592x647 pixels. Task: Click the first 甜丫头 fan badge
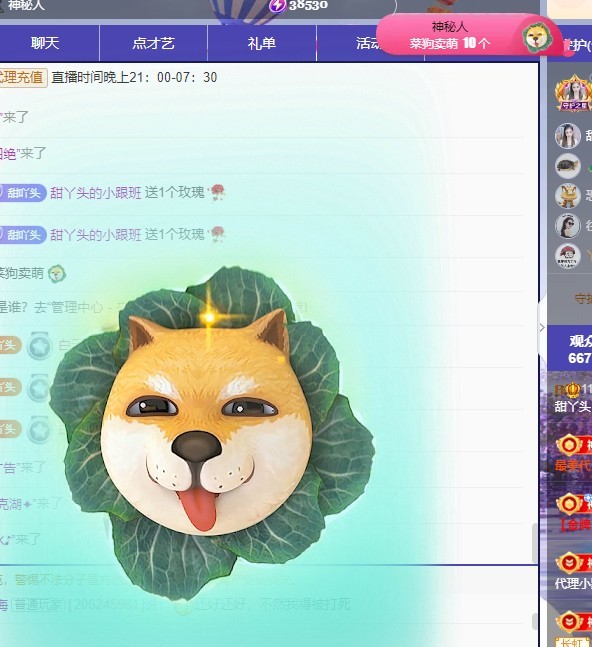tap(23, 193)
